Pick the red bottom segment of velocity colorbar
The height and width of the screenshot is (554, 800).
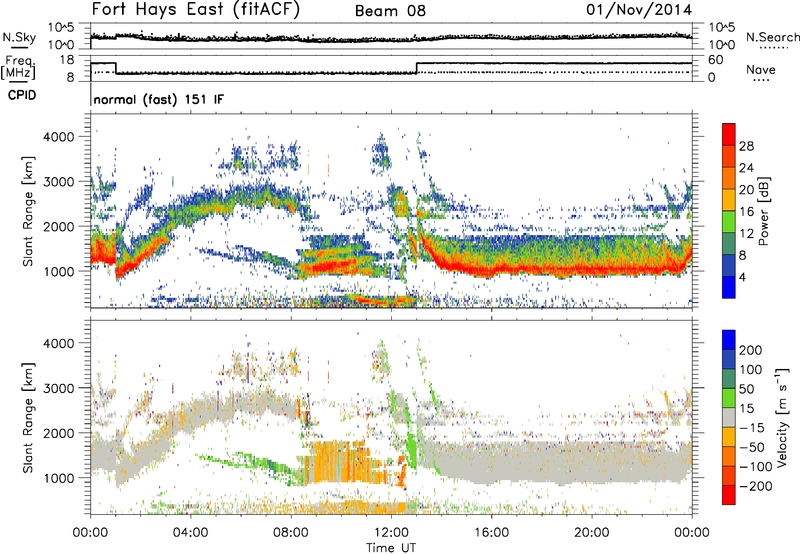pyautogui.click(x=729, y=495)
